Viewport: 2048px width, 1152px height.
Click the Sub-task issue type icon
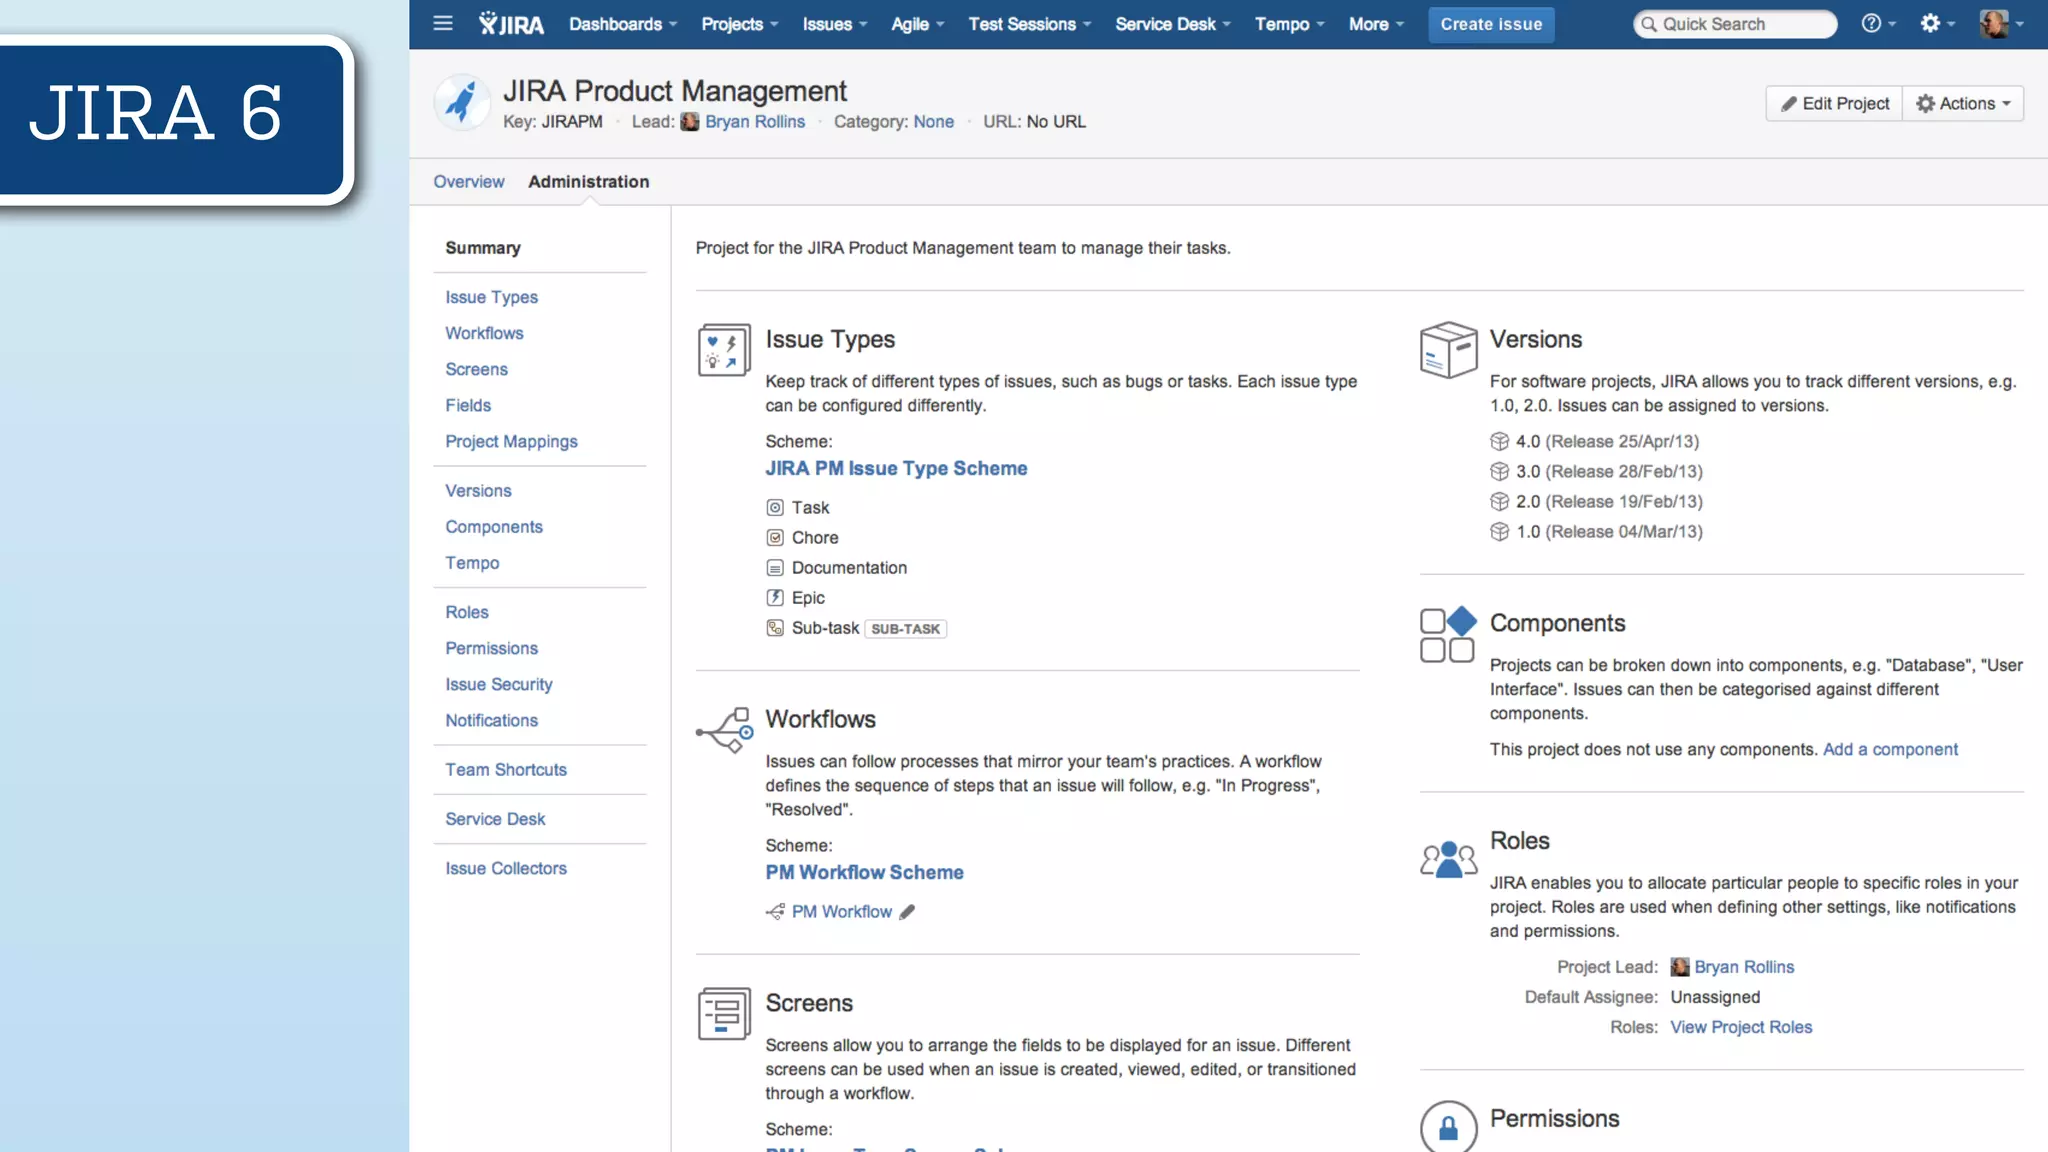[775, 628]
